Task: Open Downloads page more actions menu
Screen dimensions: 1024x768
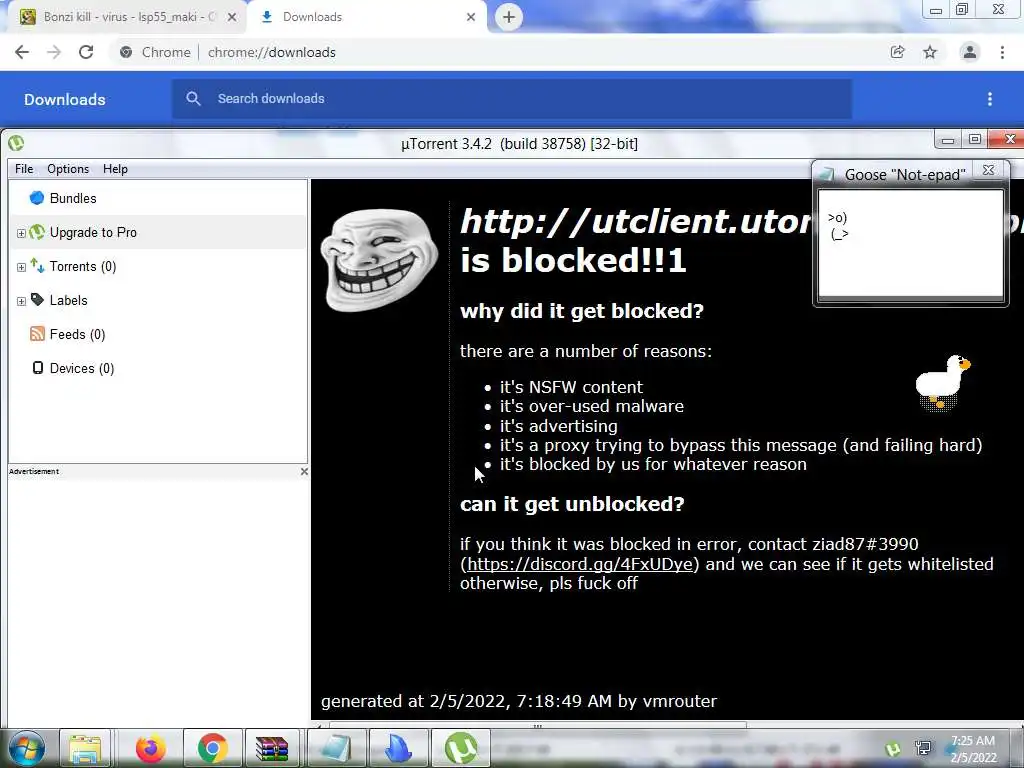Action: [x=990, y=99]
